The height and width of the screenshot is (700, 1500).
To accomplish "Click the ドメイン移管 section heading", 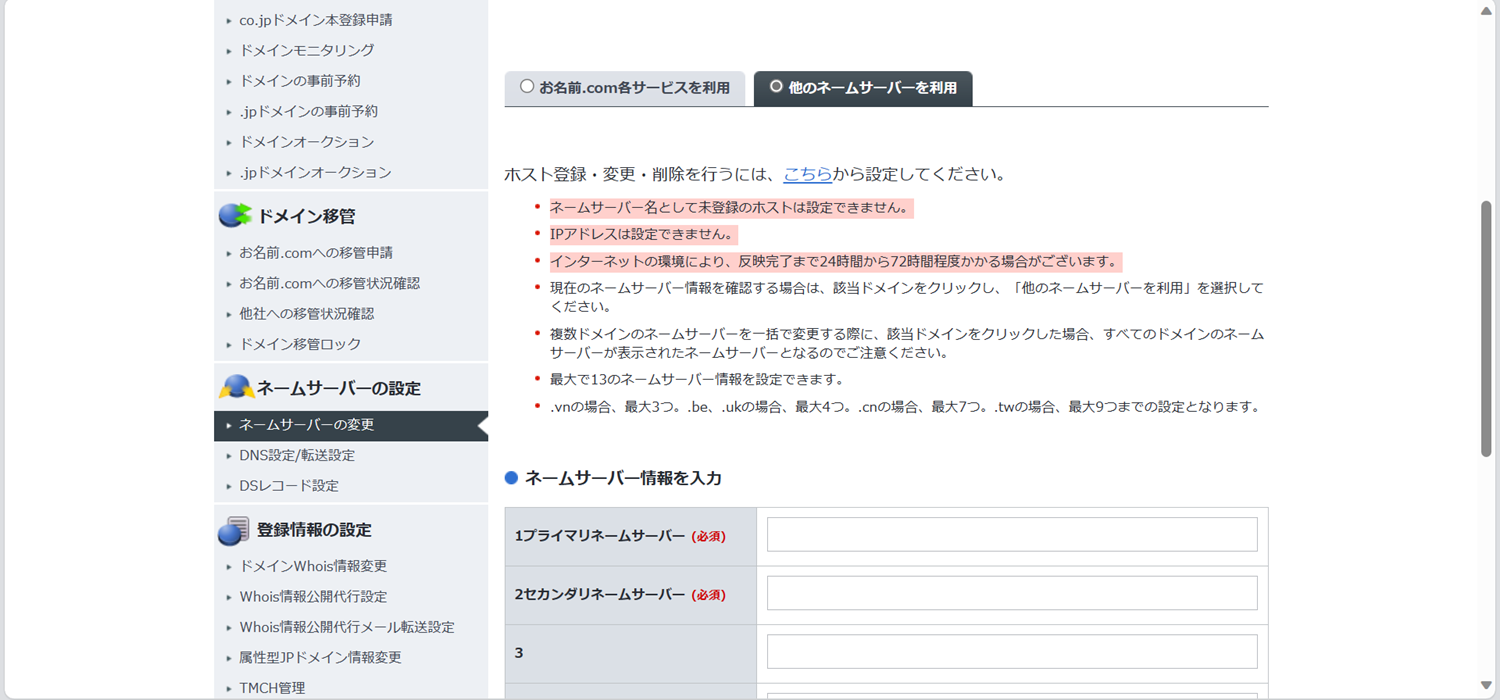I will coord(306,216).
